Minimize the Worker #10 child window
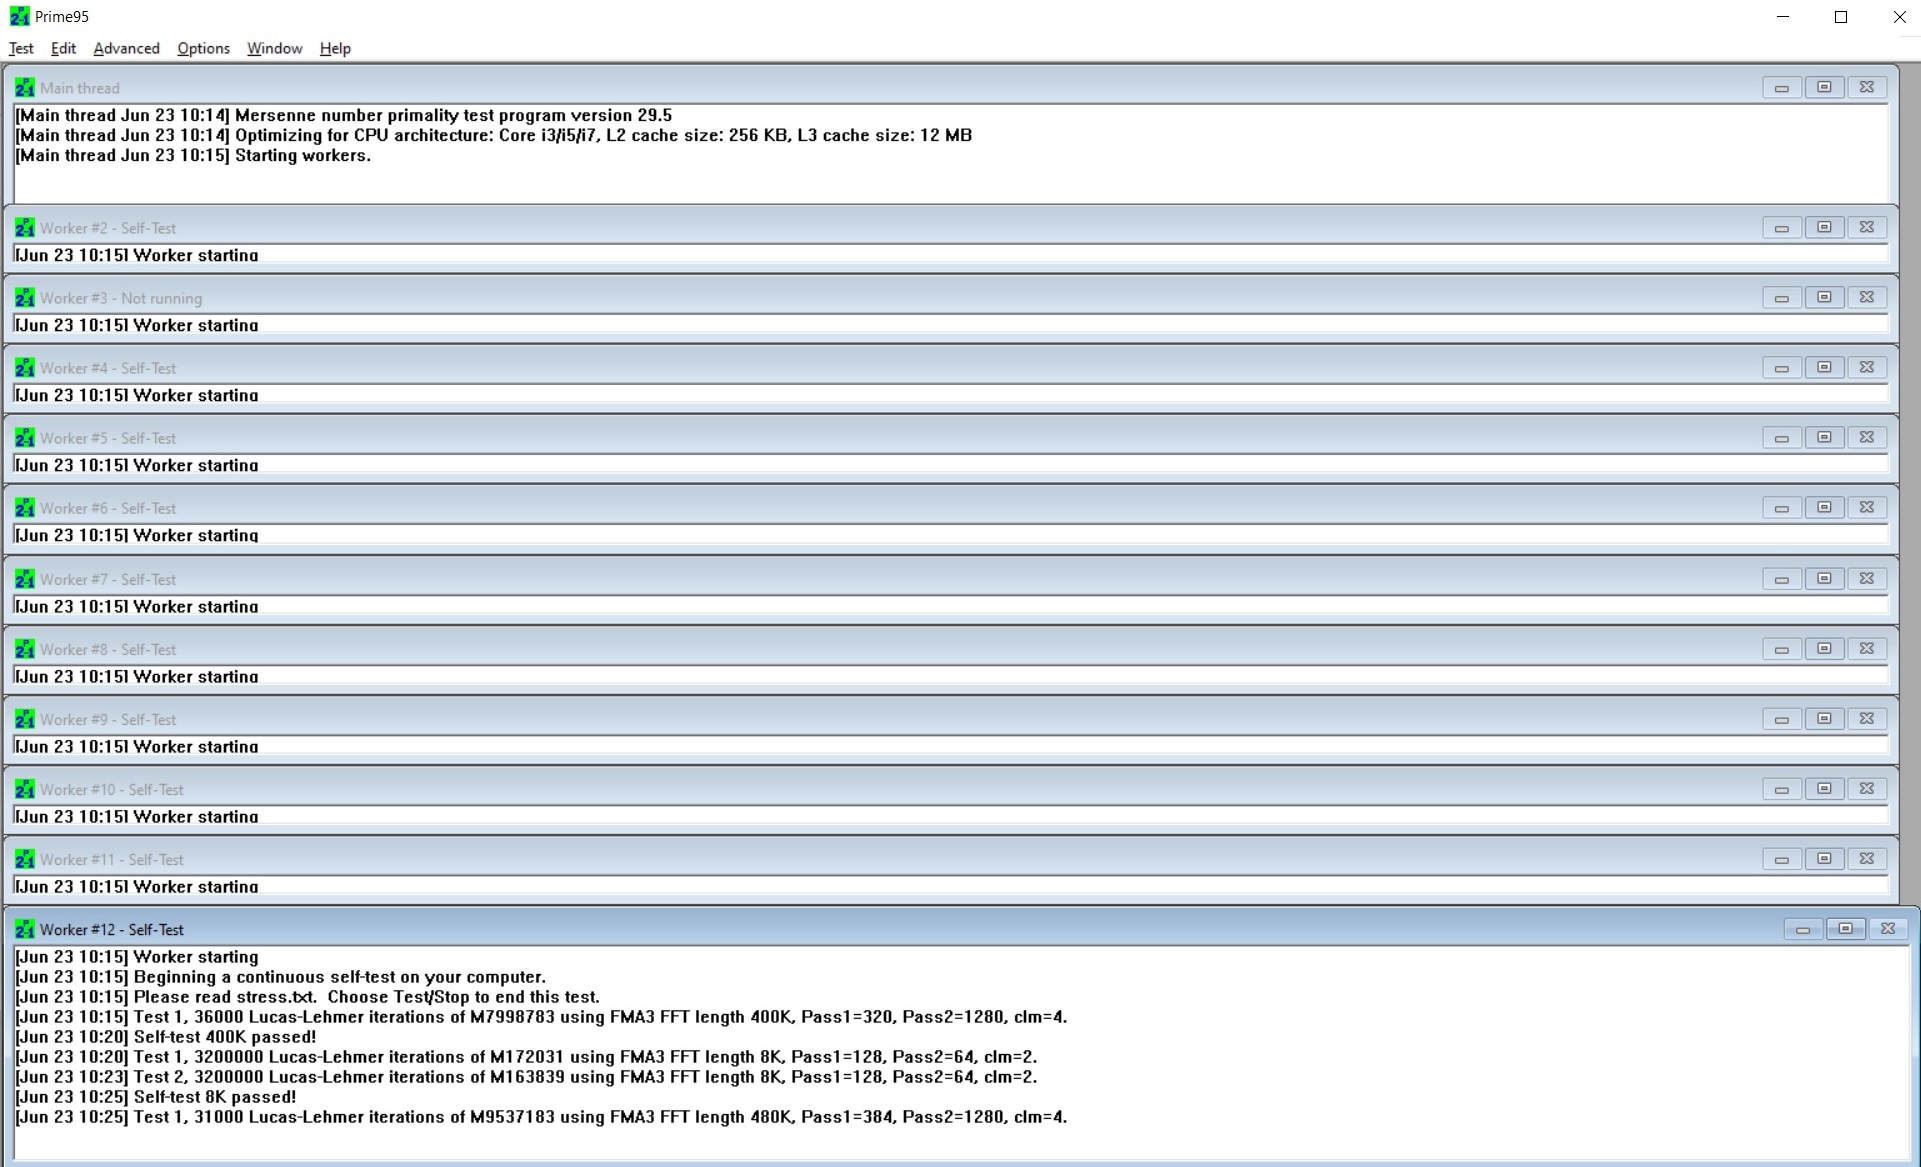 point(1781,789)
